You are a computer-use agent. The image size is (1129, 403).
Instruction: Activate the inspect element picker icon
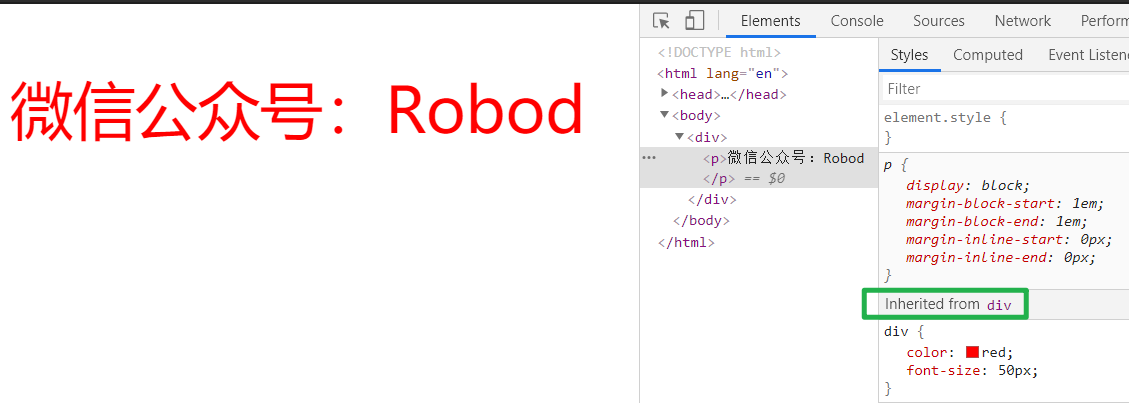click(661, 21)
